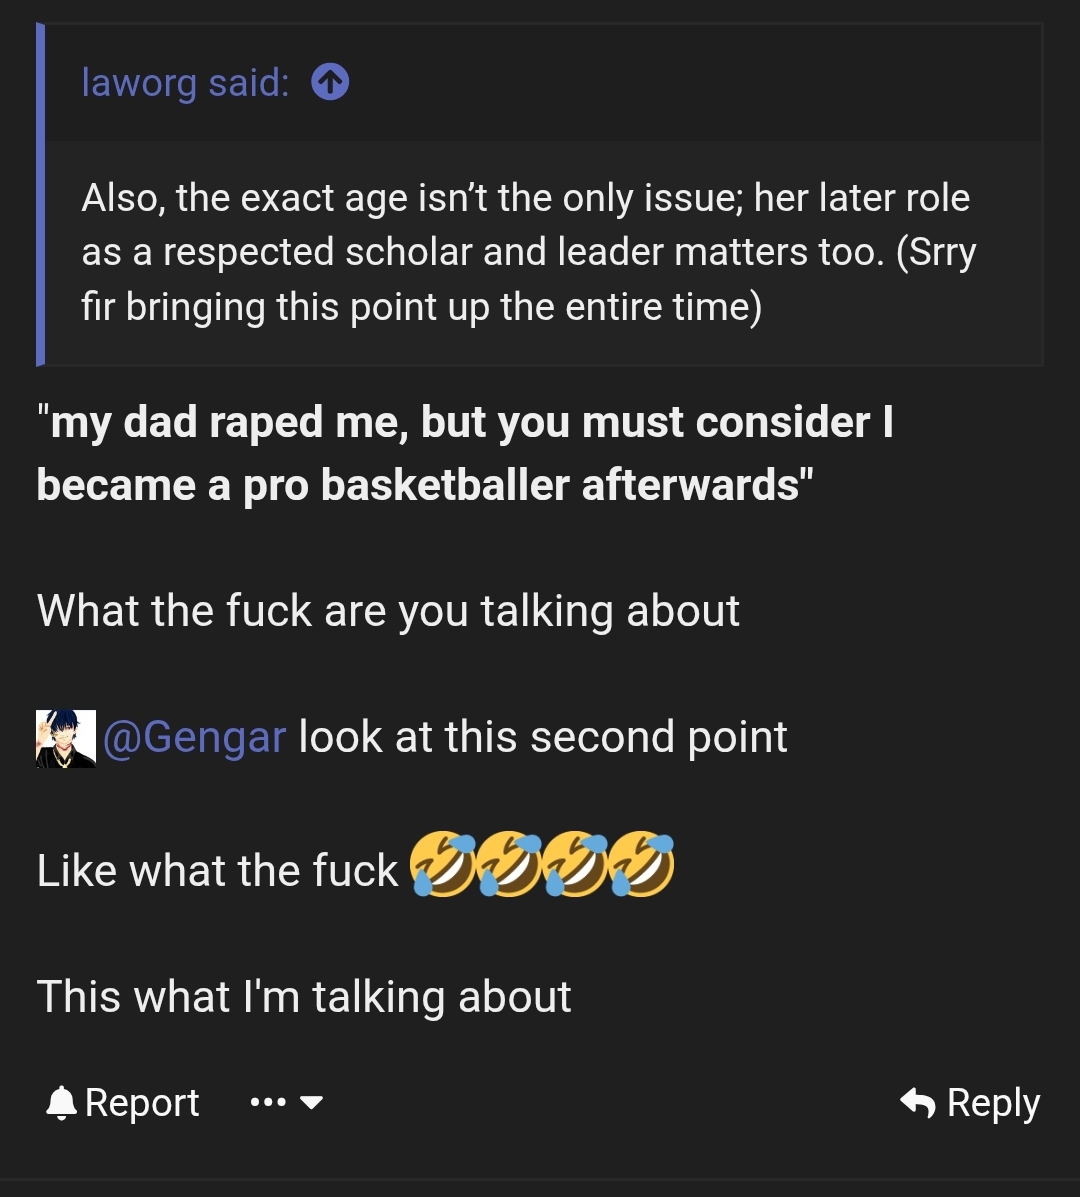Select the Report text button

click(142, 1103)
